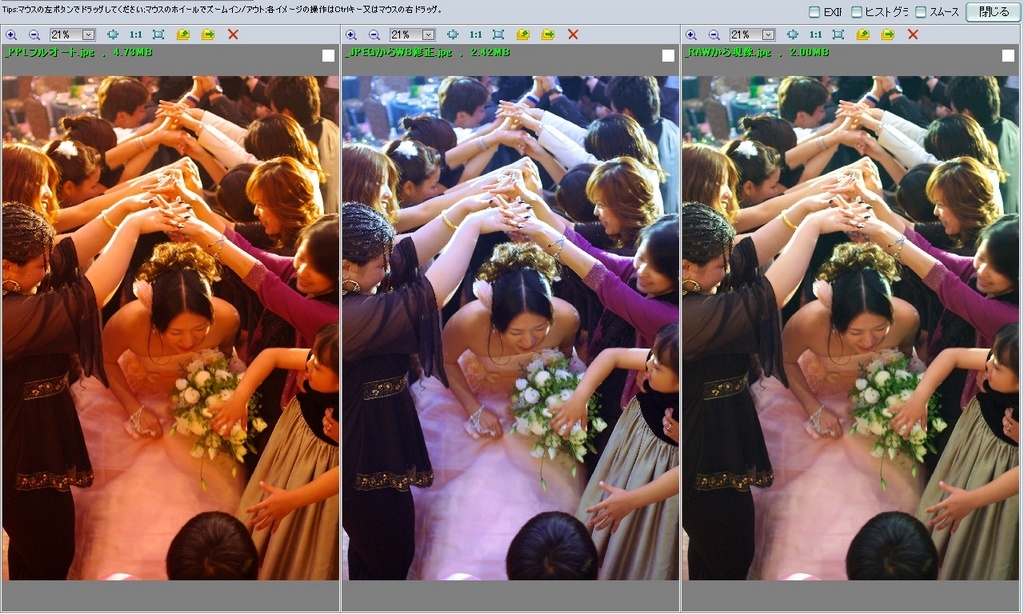Click the red X delete icon in right panel
Screen dimensions: 1024x614
point(913,35)
